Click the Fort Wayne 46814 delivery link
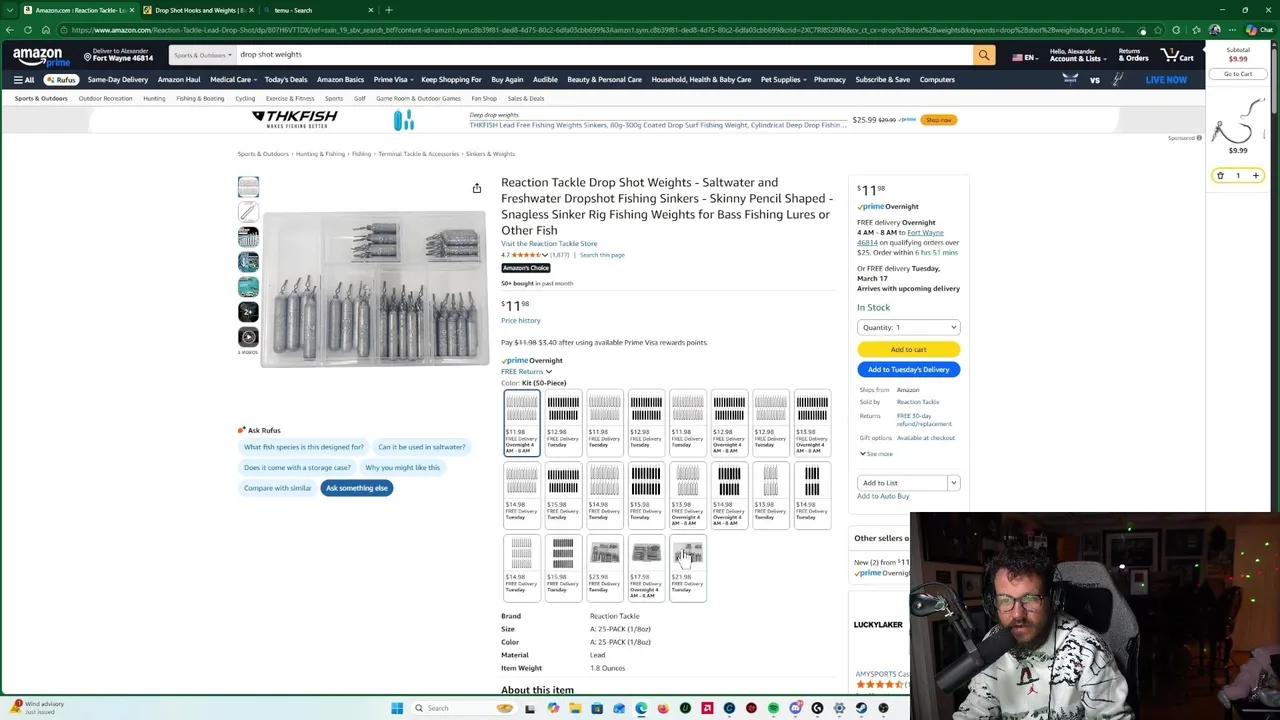 [x=900, y=237]
